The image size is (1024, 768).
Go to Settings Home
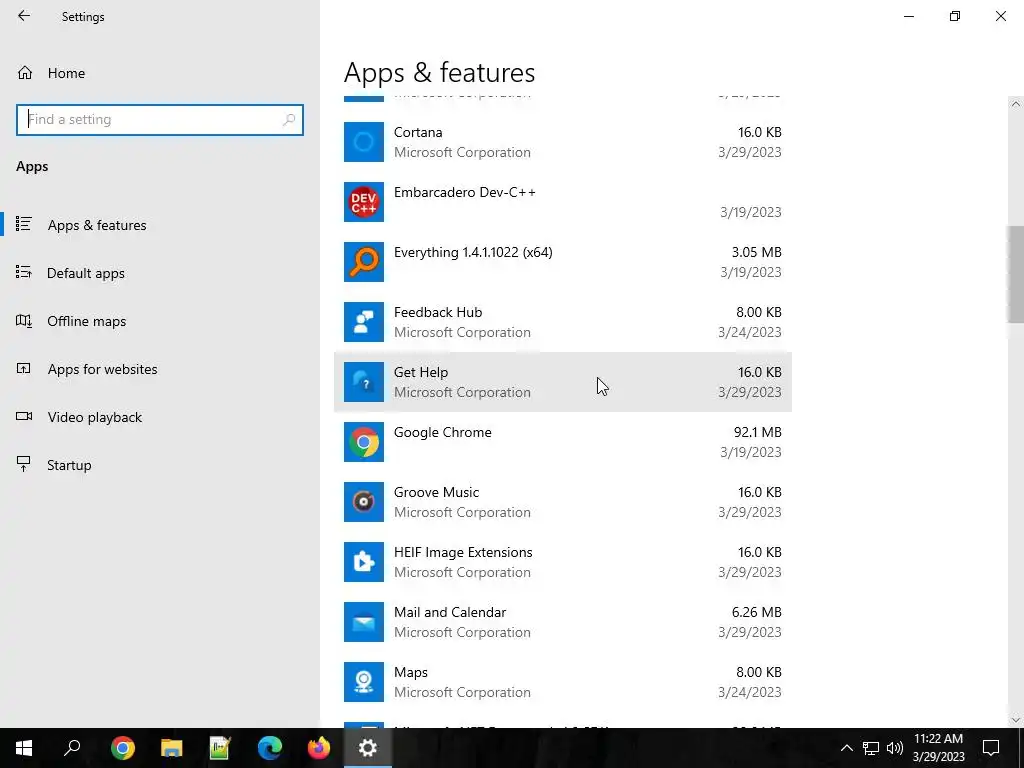[66, 73]
